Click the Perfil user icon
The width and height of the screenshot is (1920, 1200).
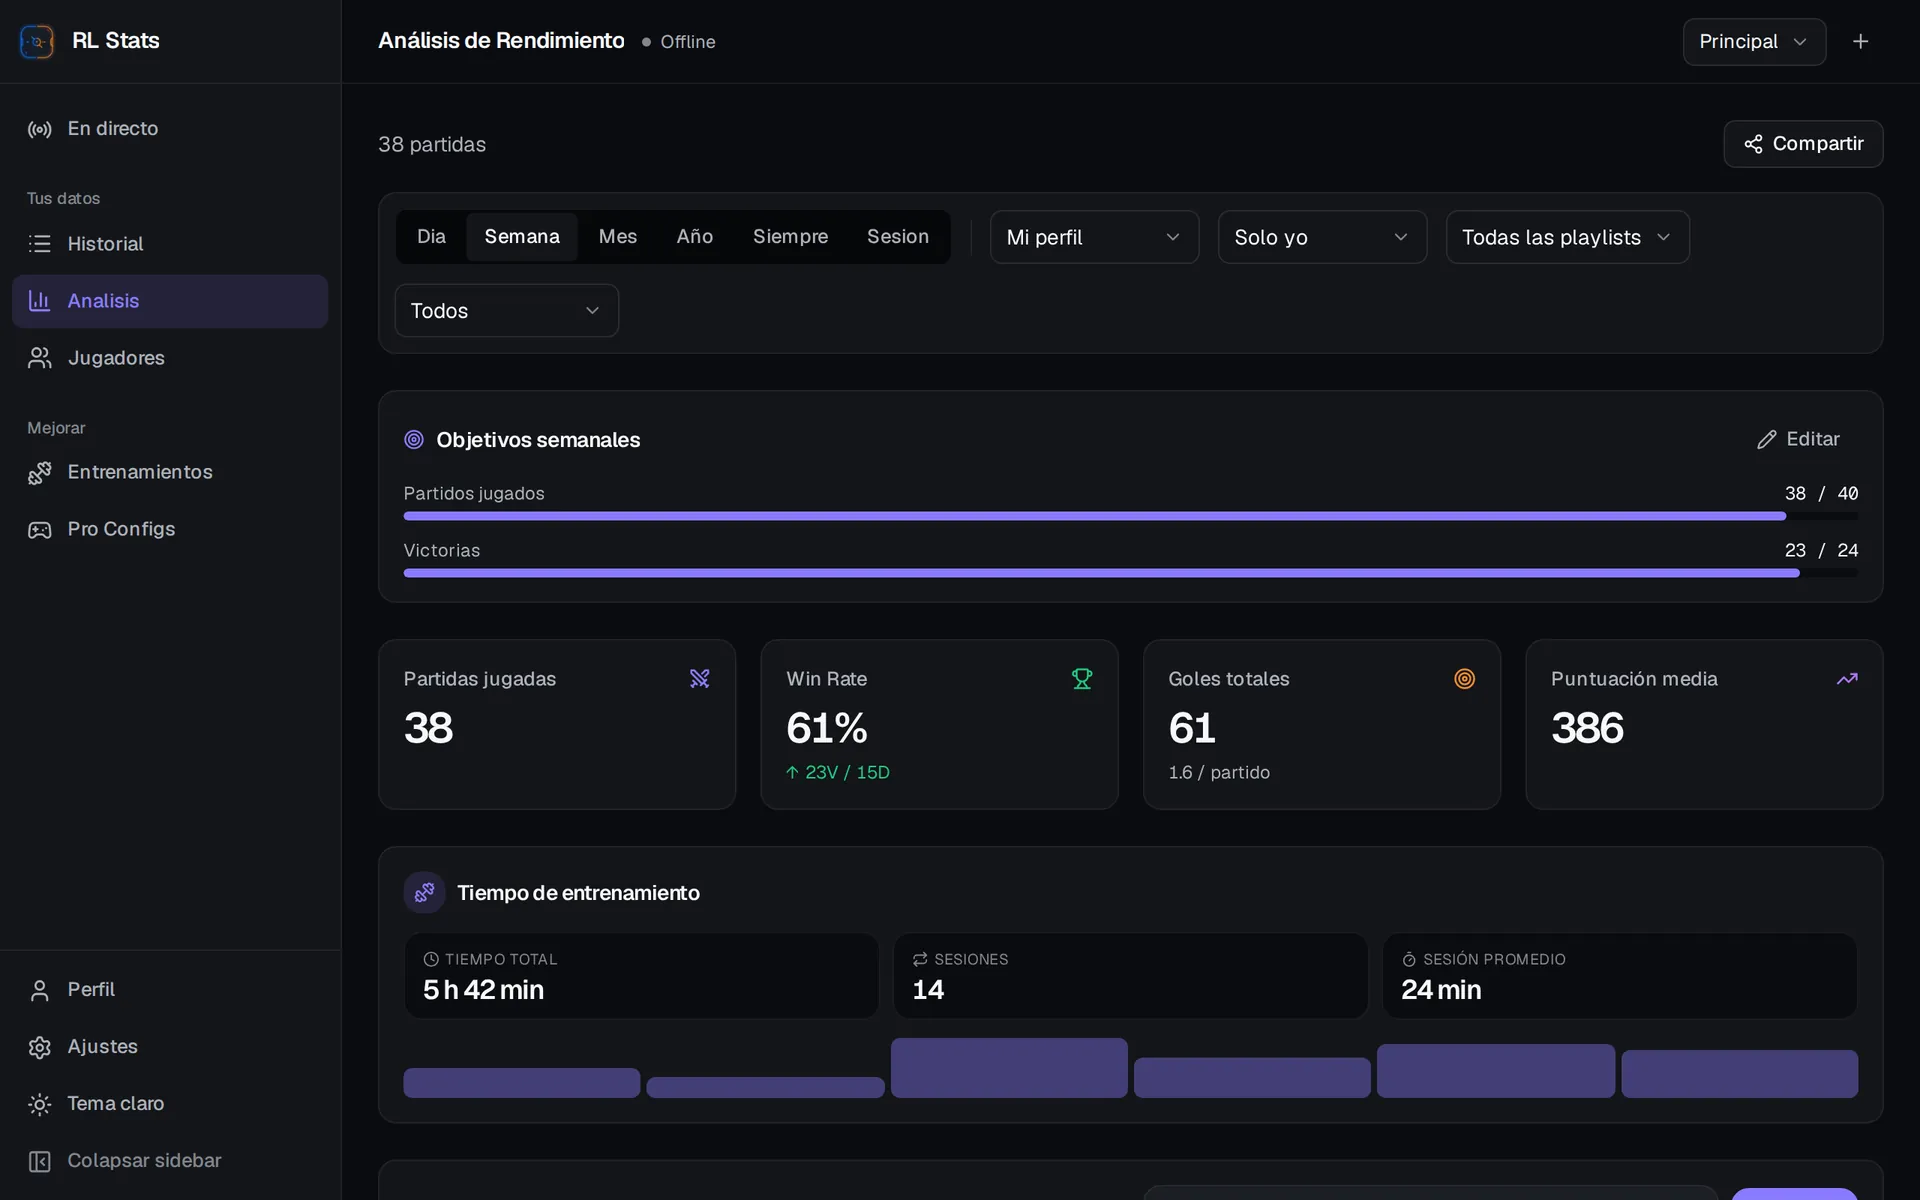[40, 990]
